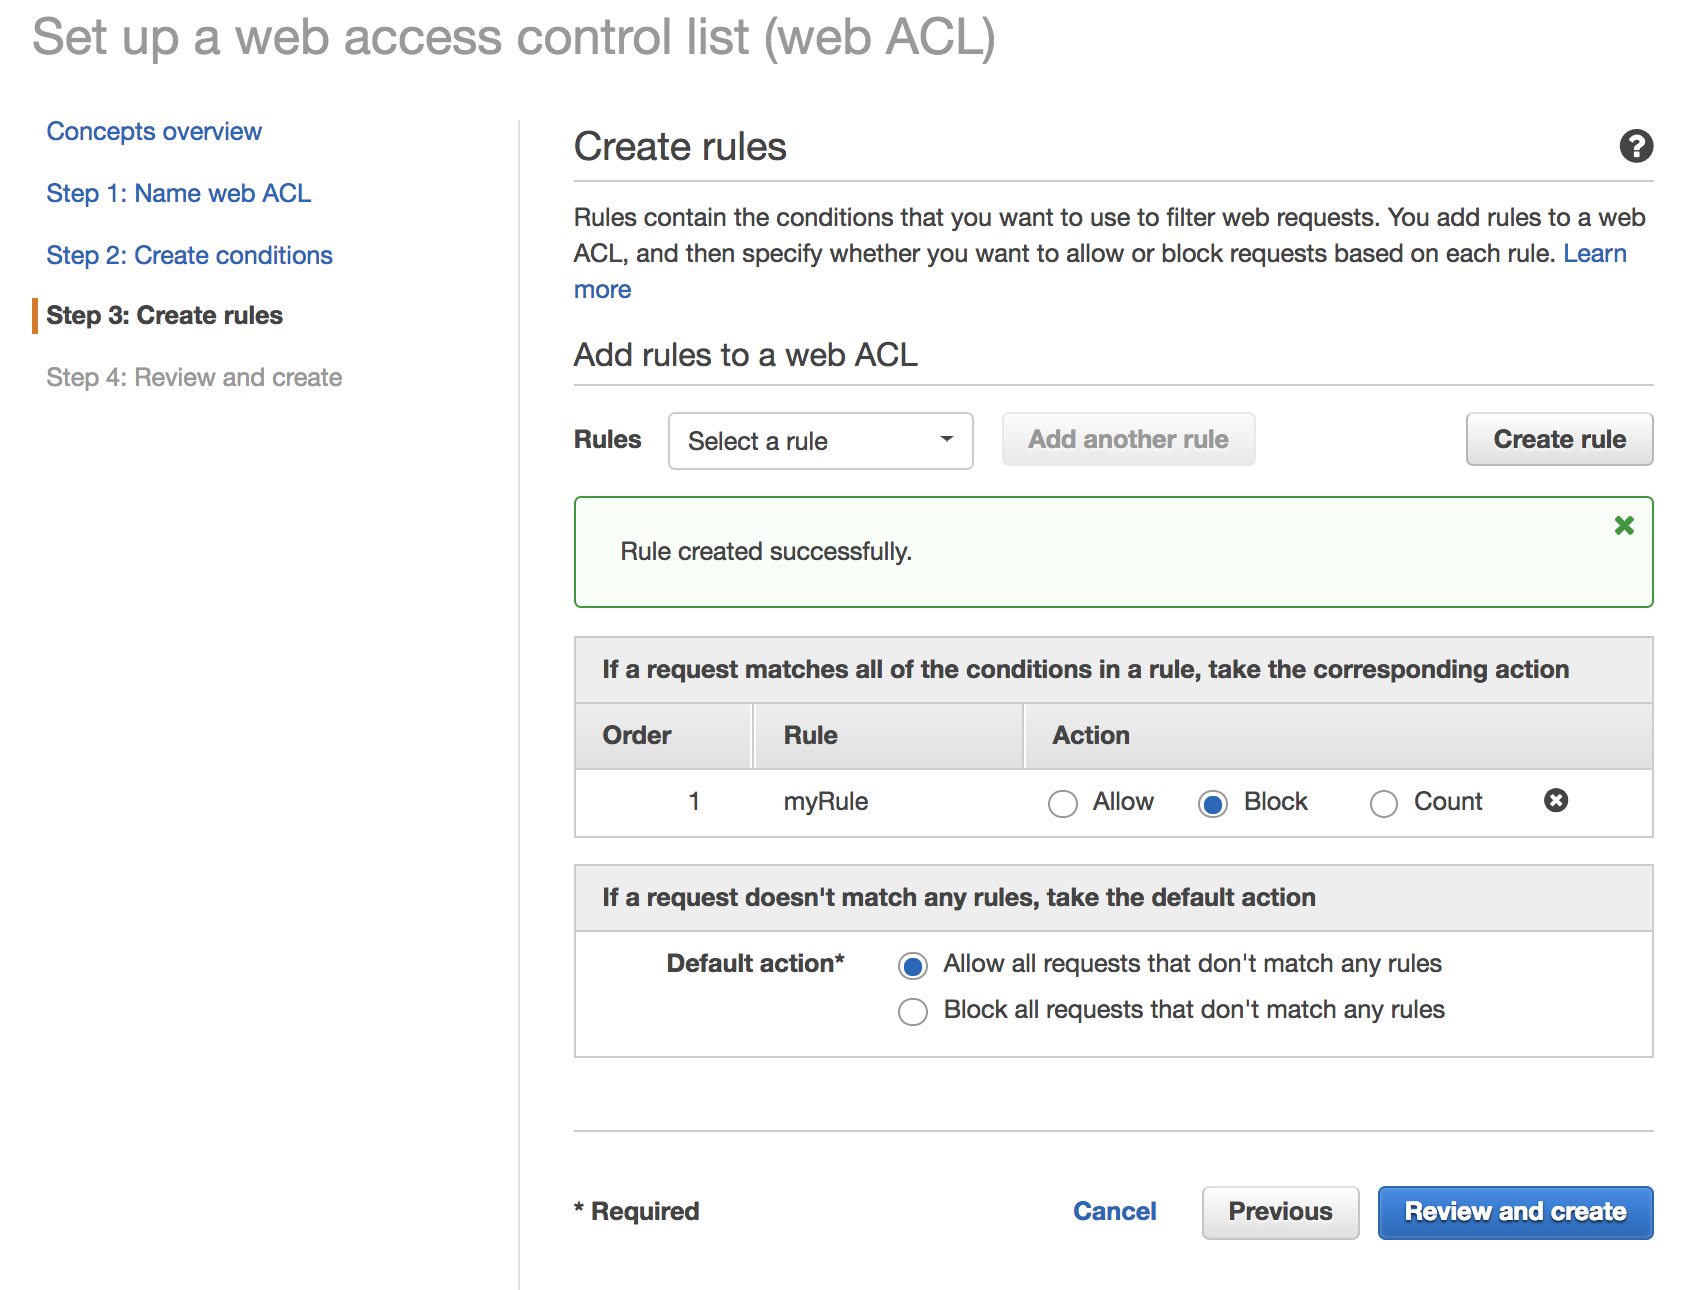Open Step 1: Name web ACL
Viewport: 1684px width, 1290px height.
point(179,193)
